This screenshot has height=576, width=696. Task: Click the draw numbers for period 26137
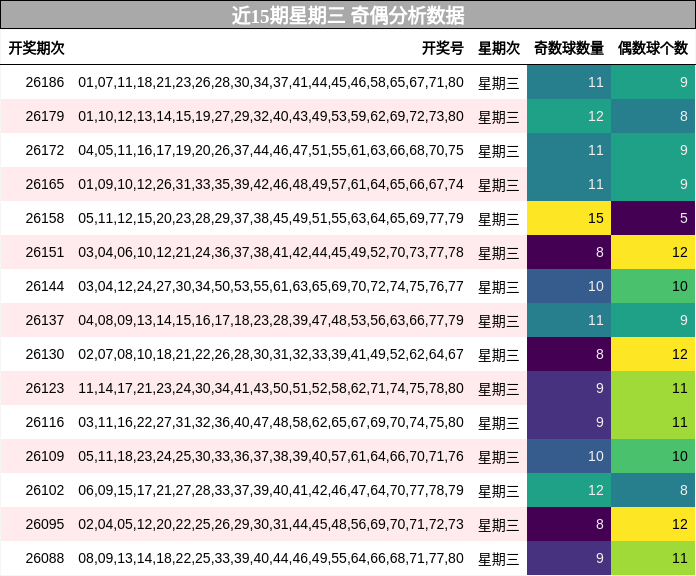271,320
